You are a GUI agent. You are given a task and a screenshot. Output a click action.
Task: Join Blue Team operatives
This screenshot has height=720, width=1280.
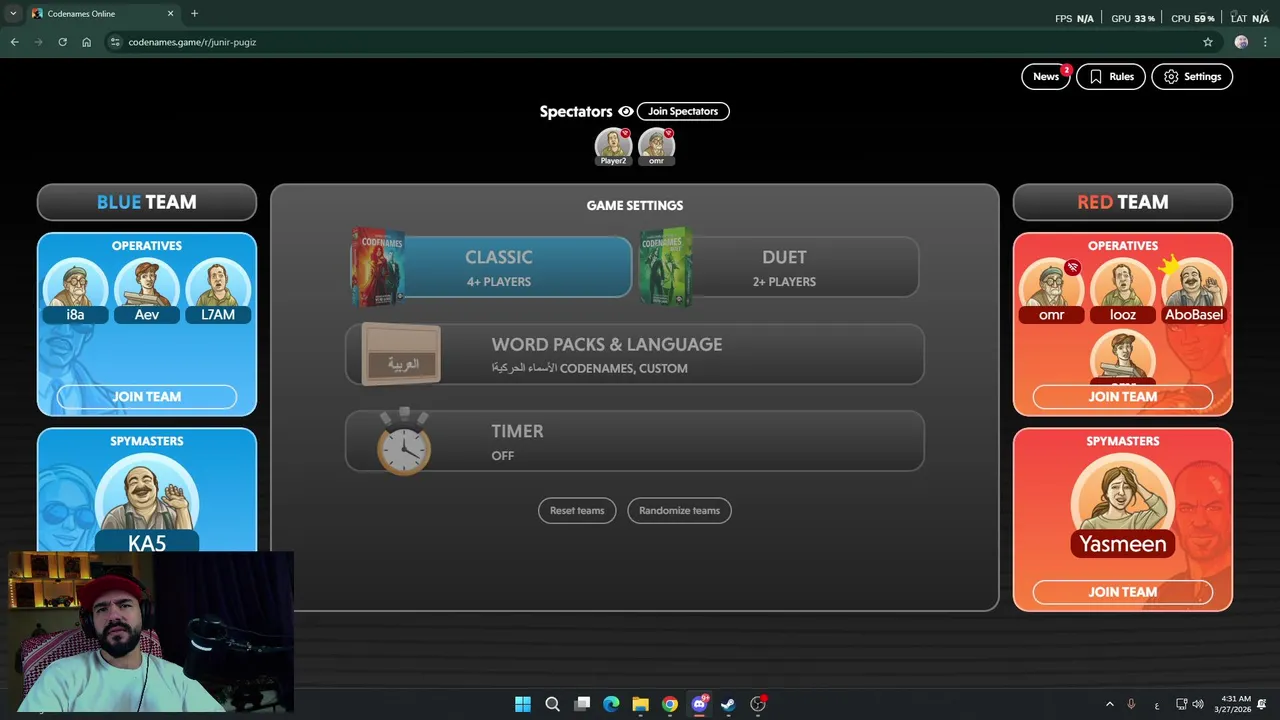(147, 397)
